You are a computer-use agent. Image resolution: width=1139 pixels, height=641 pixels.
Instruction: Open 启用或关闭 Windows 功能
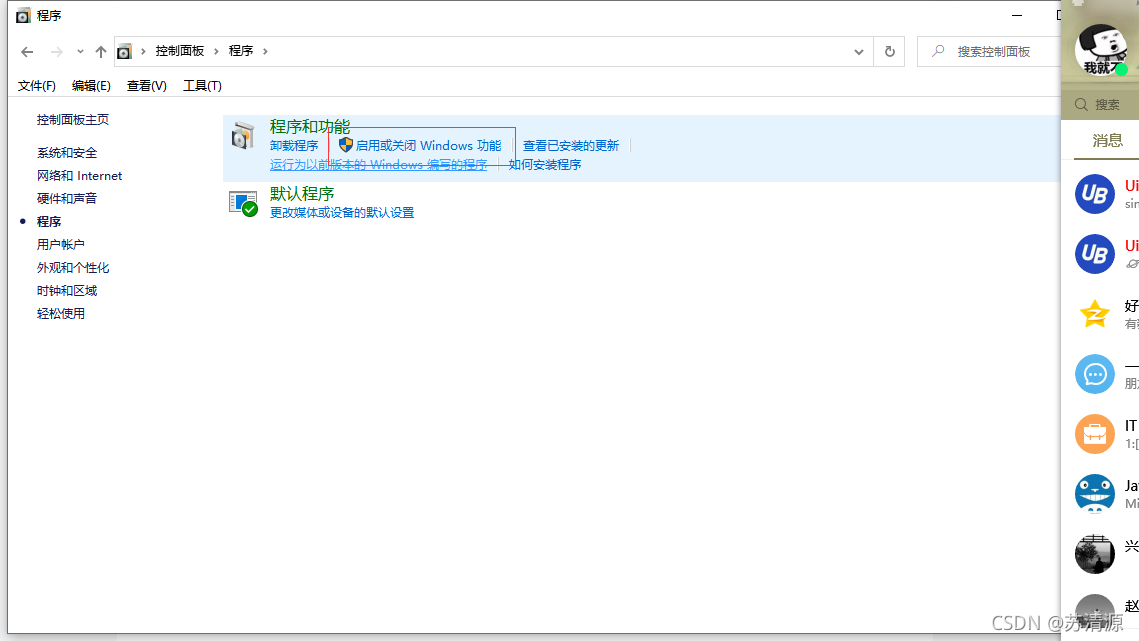pyautogui.click(x=428, y=145)
